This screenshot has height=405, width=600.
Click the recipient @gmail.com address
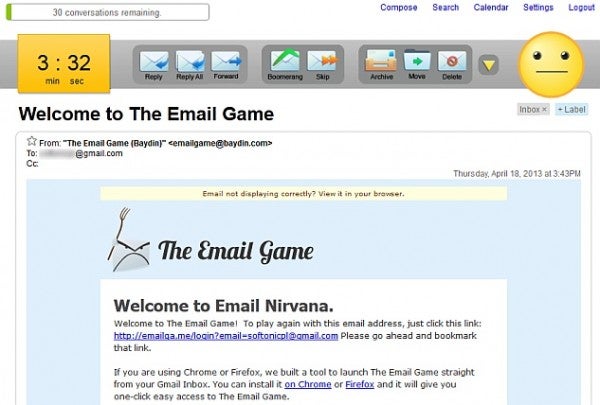click(x=81, y=154)
